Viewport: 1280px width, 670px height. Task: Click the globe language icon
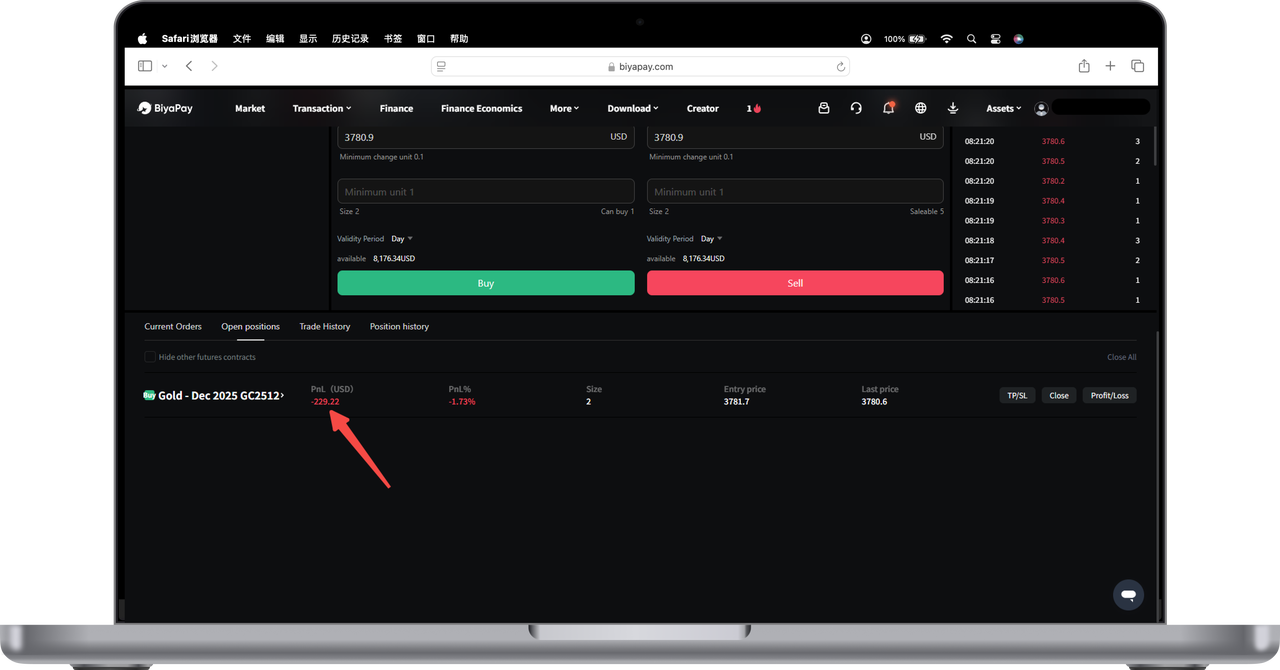[921, 108]
